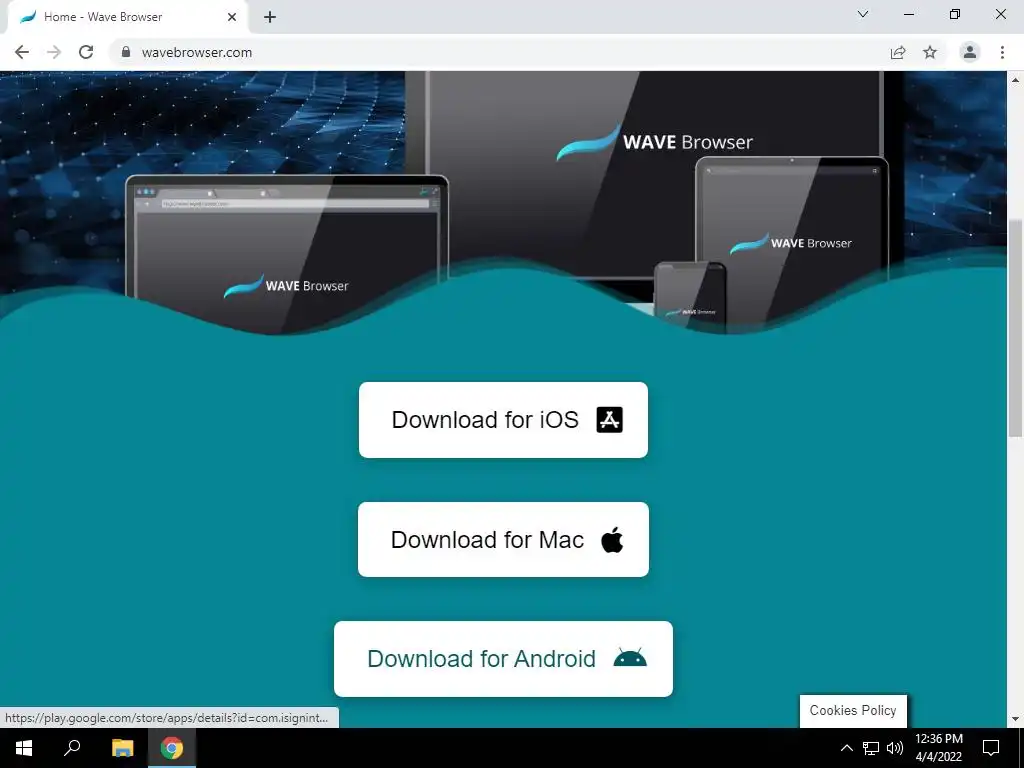1024x768 pixels.
Task: Click Download for Mac button
Action: click(503, 539)
